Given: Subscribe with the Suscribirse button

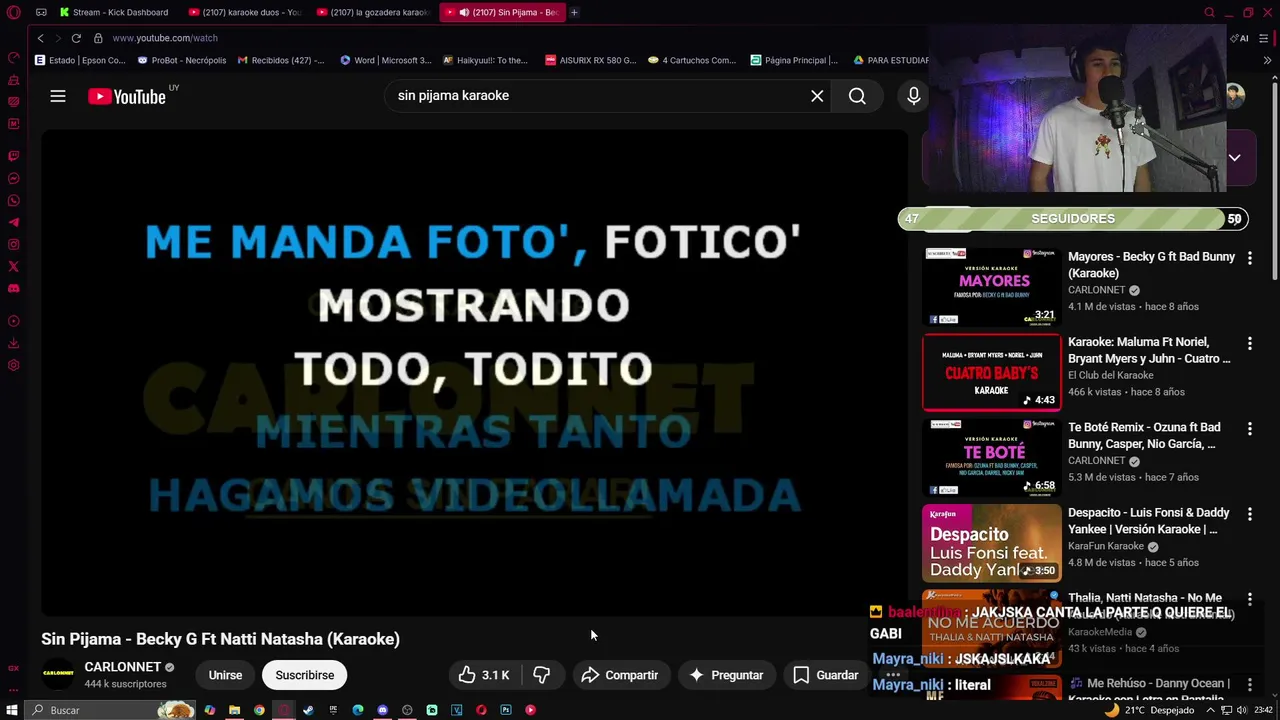Looking at the screenshot, I should [305, 675].
